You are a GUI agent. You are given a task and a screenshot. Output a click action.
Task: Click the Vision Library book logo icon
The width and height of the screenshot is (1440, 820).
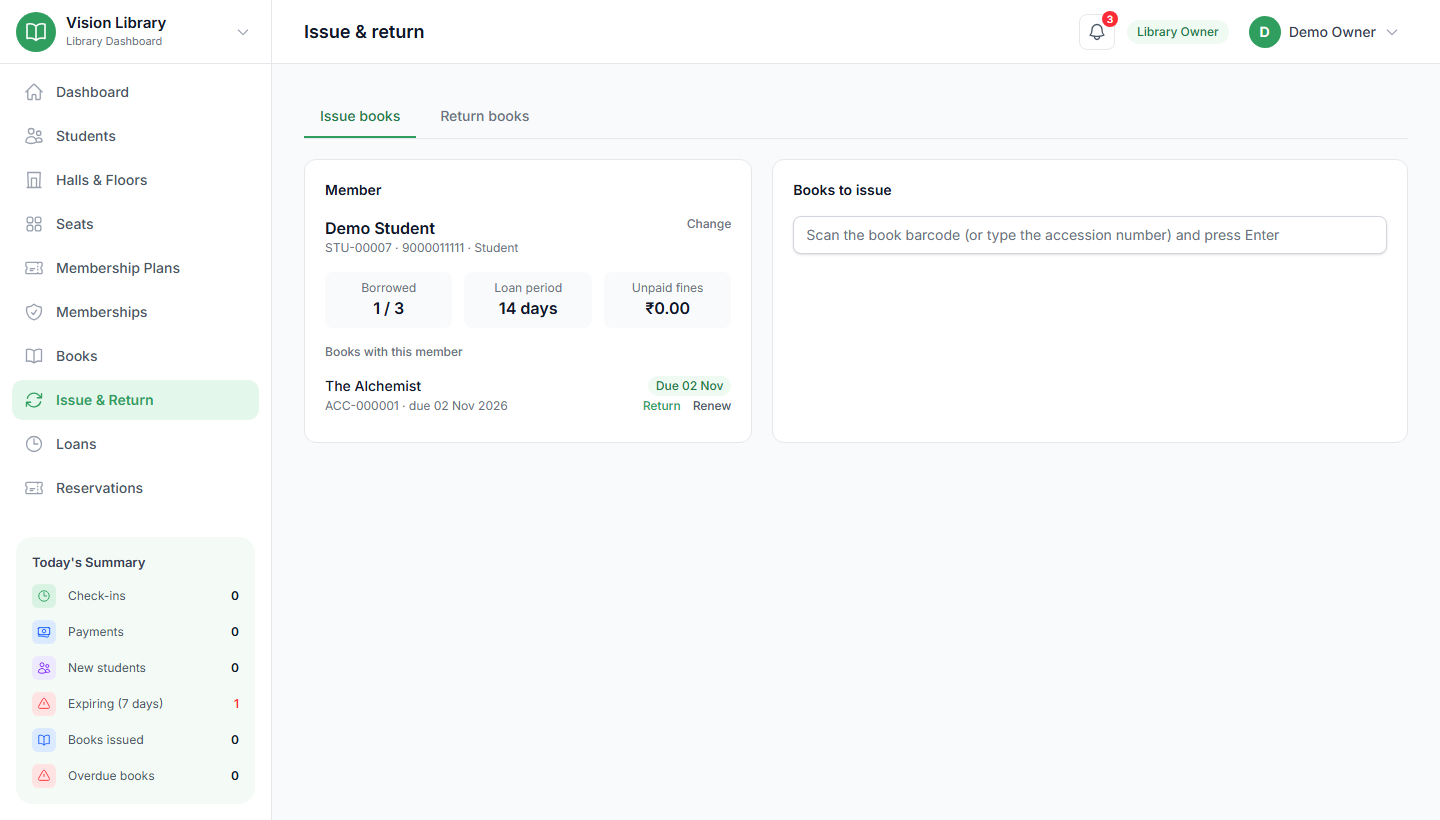pos(36,32)
